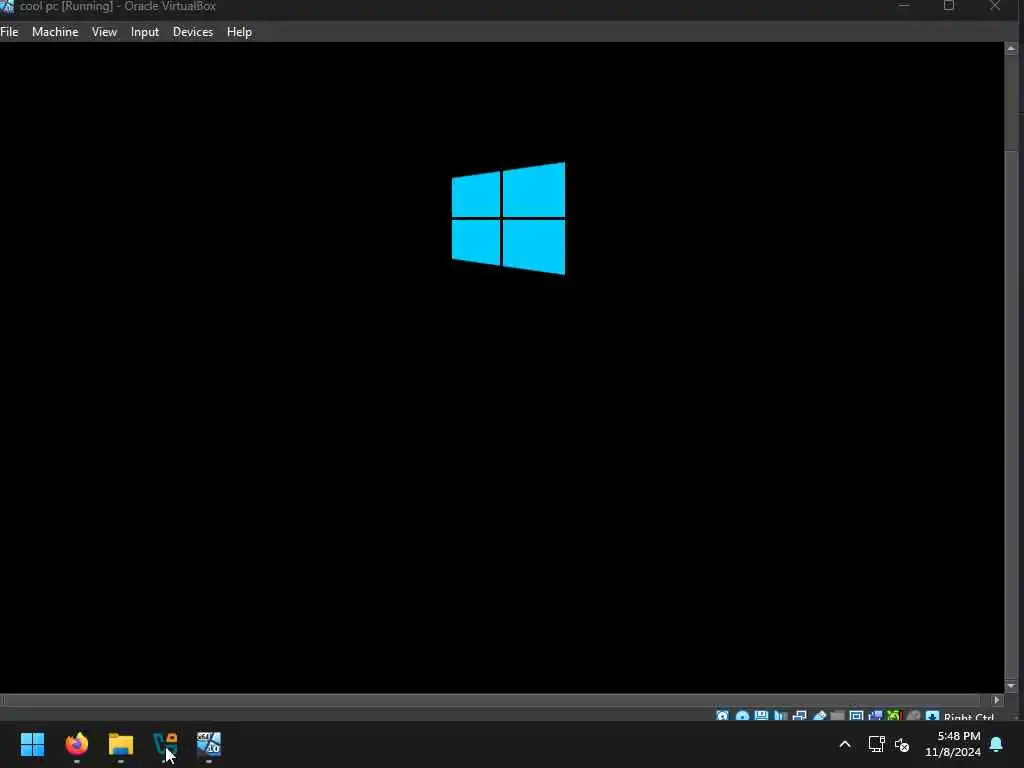The width and height of the screenshot is (1024, 768).
Task: Select the running VM taskbar icon
Action: point(209,744)
